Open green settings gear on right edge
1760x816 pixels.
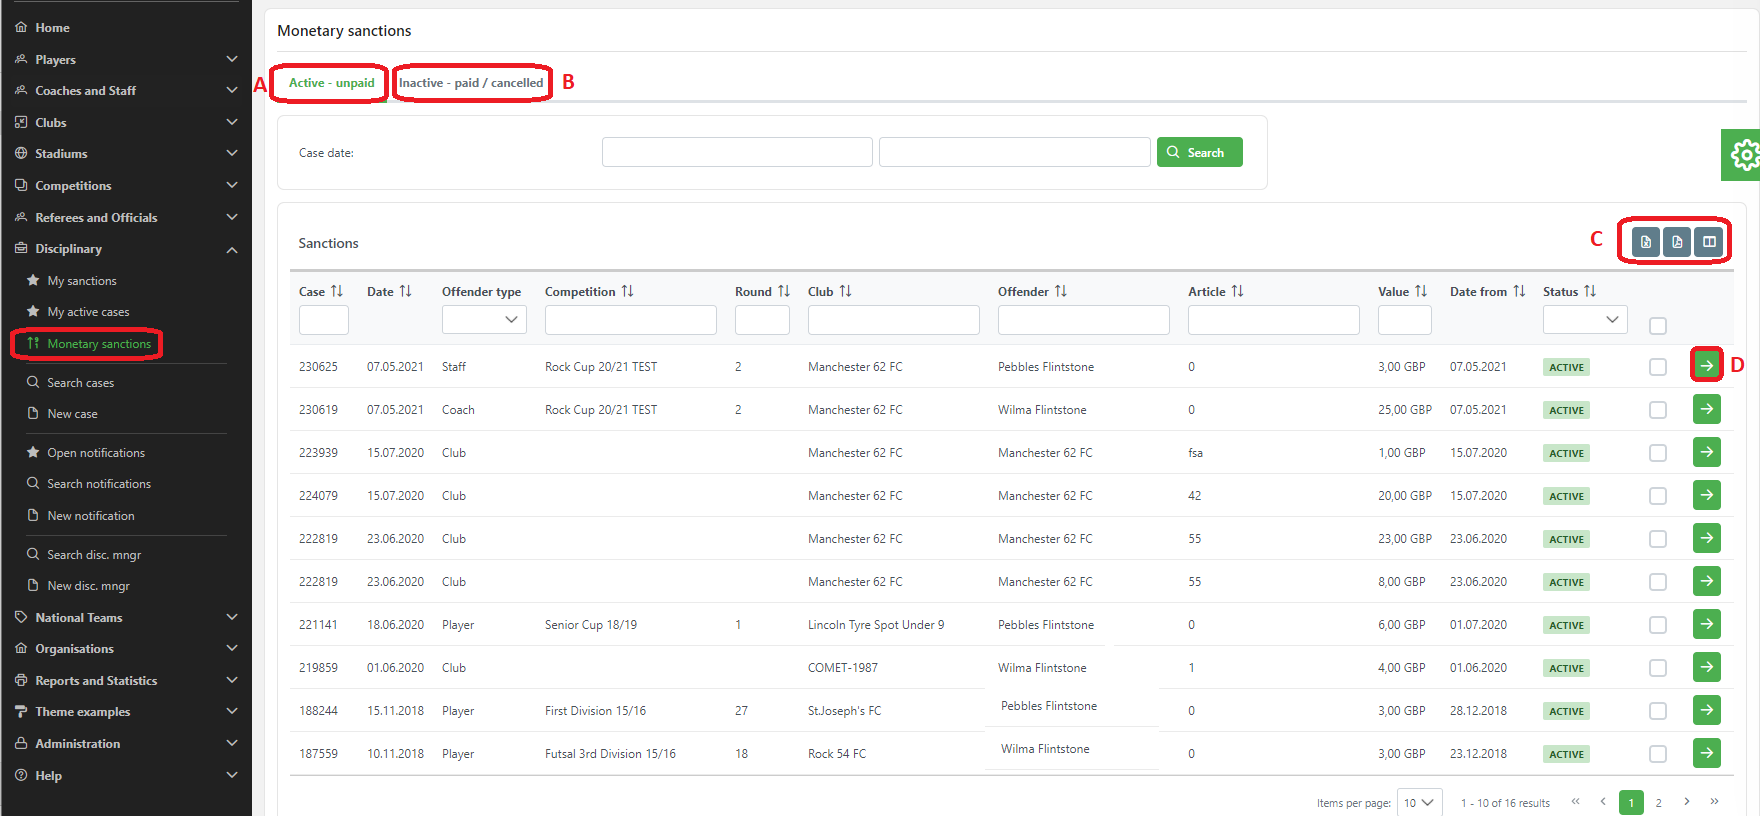(1744, 155)
